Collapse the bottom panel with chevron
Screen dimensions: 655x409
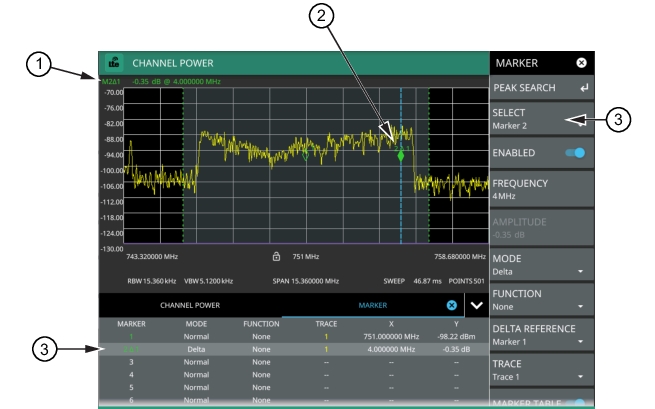click(x=476, y=304)
